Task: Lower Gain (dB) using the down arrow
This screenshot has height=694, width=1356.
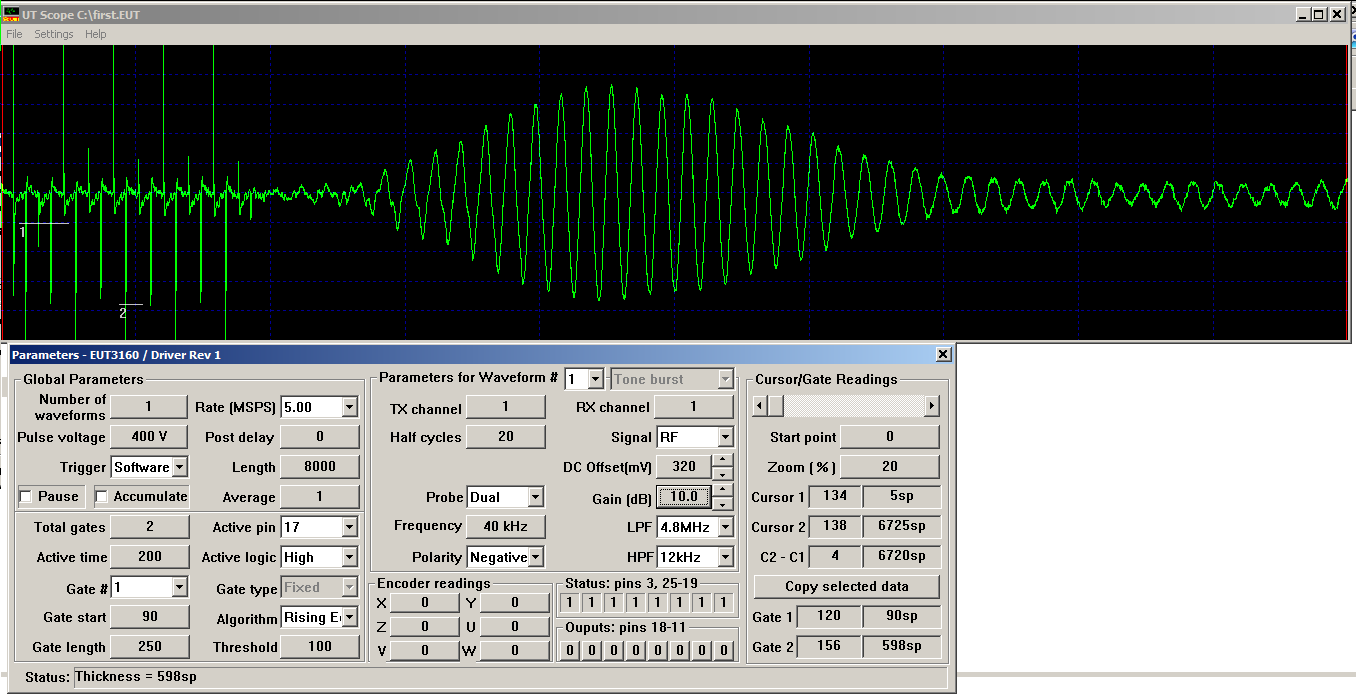Action: pos(723,504)
